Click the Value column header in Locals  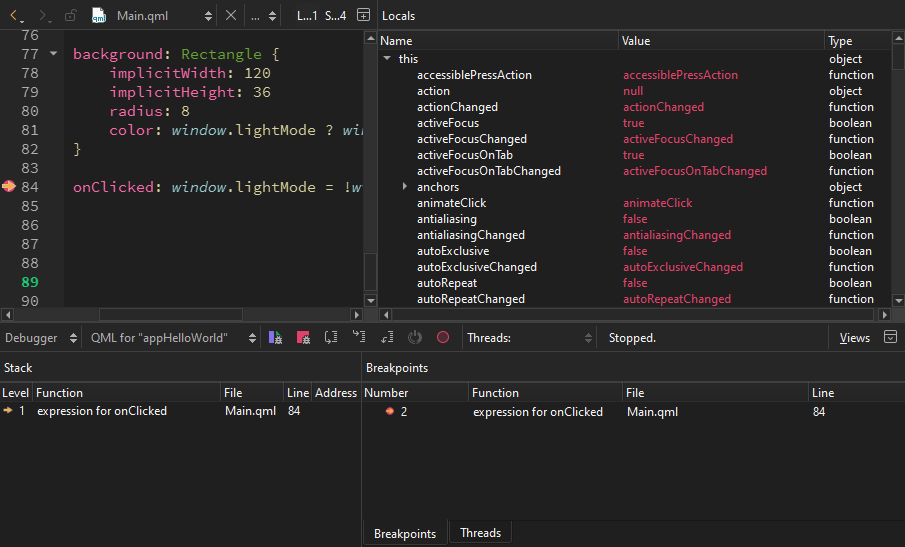721,40
